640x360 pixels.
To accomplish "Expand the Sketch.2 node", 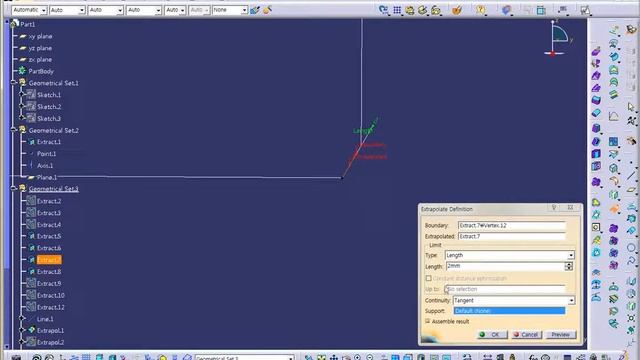I will tap(22, 107).
